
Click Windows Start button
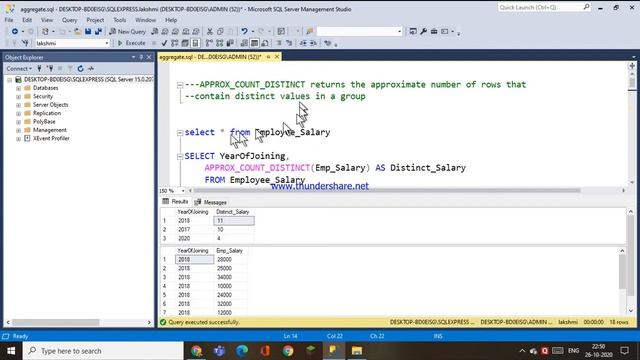click(11, 351)
